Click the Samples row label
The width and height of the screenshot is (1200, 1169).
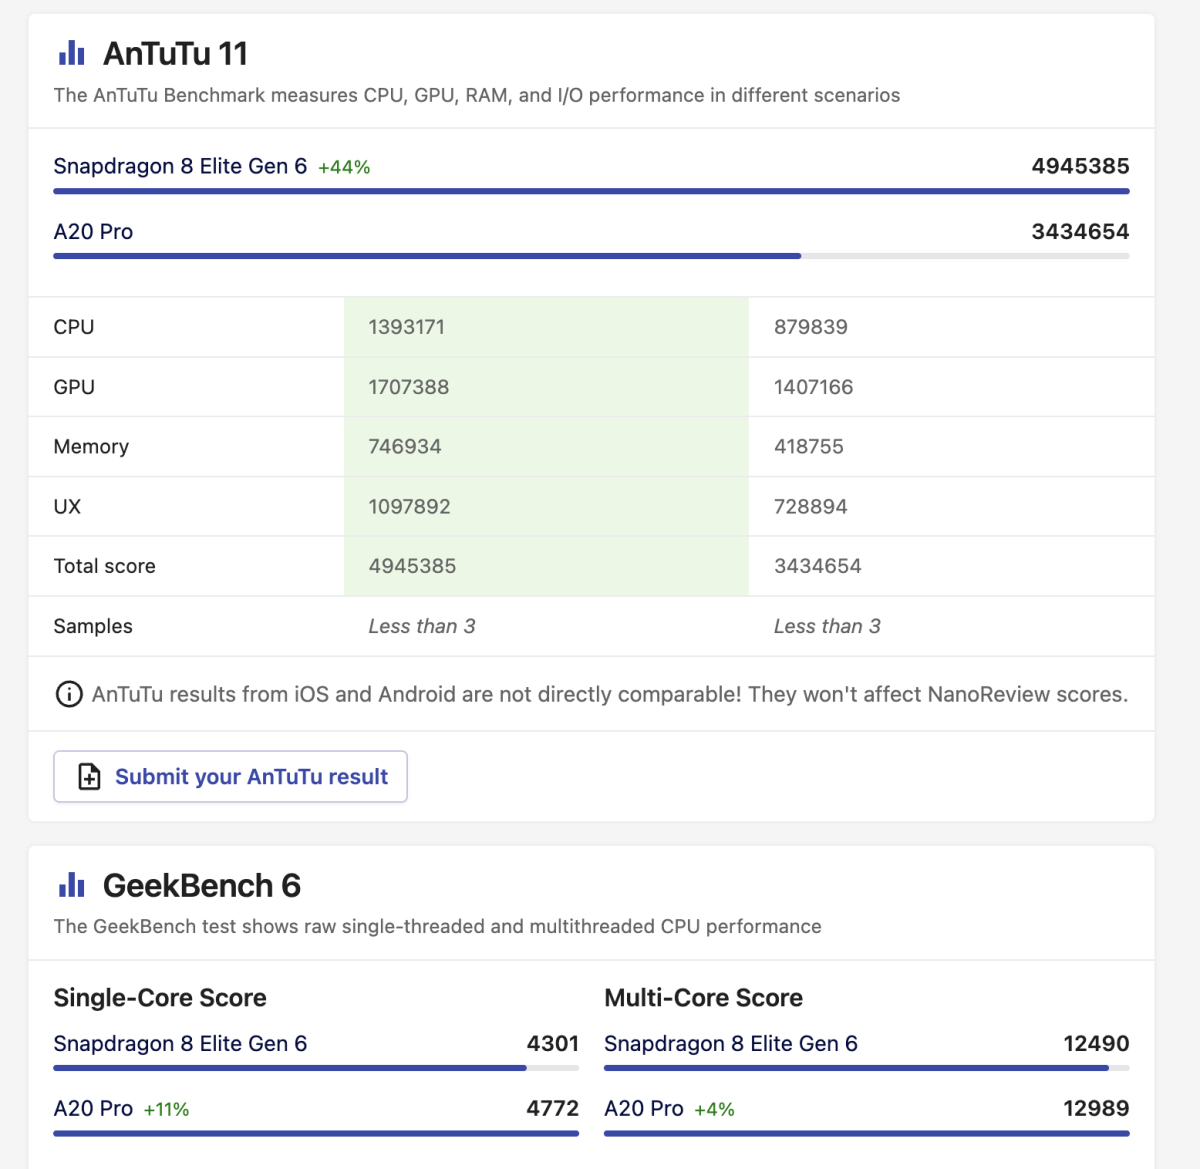93,626
